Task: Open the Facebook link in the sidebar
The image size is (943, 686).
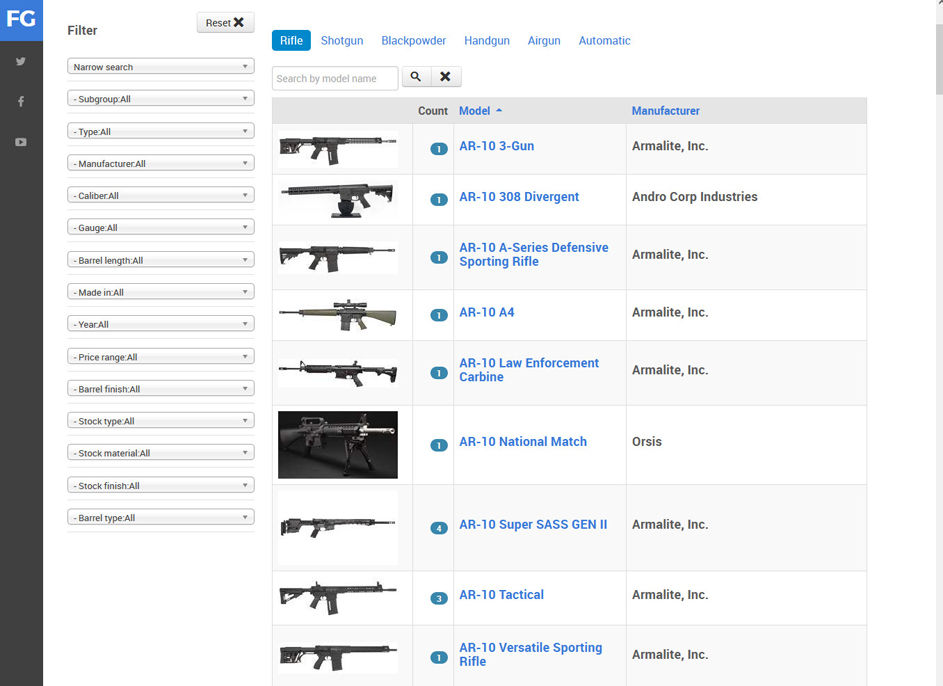Action: pyautogui.click(x=21, y=102)
